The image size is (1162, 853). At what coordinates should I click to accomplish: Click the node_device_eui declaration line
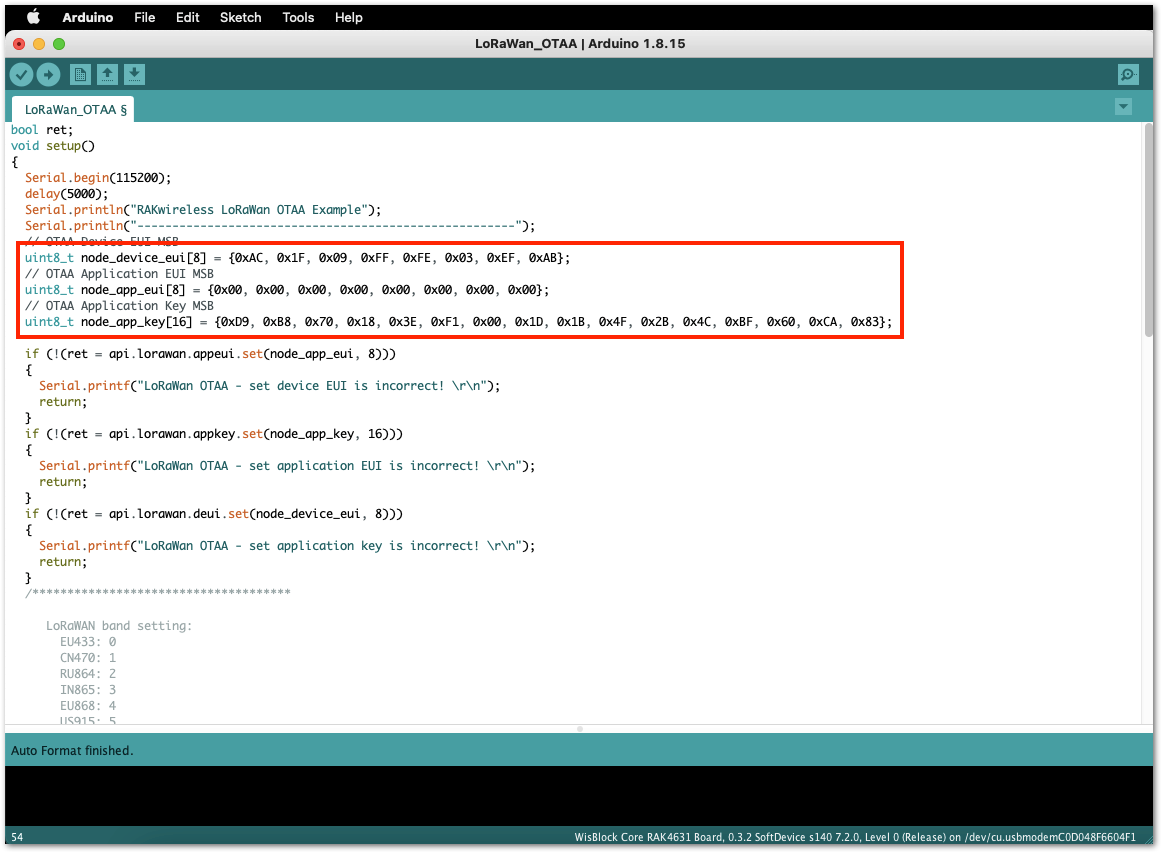tap(298, 258)
